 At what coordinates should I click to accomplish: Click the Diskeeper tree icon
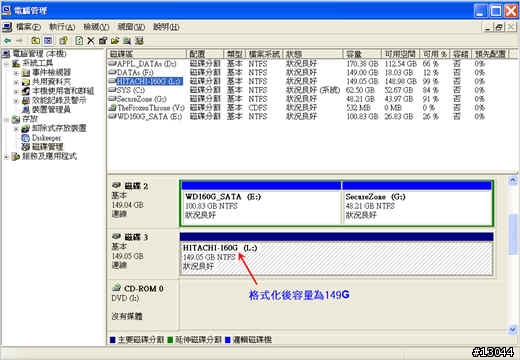[x=26, y=138]
